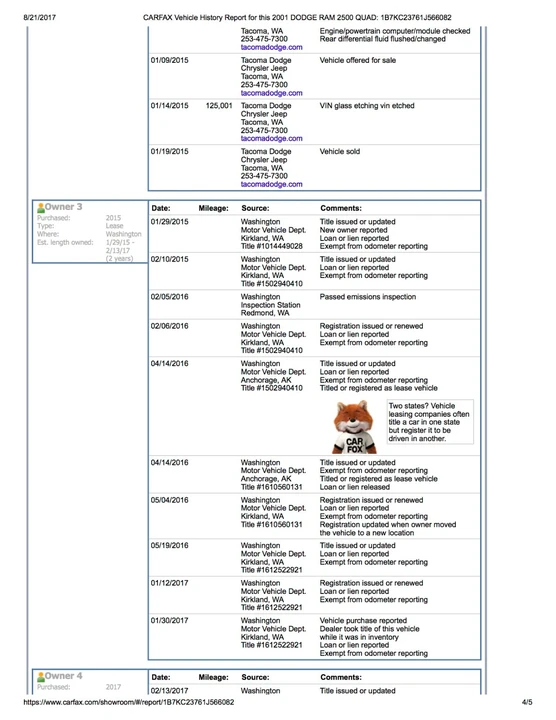Screen dimensions: 556x720
Task: Click the 'Two states?' CARFOX tip box
Action: point(430,422)
